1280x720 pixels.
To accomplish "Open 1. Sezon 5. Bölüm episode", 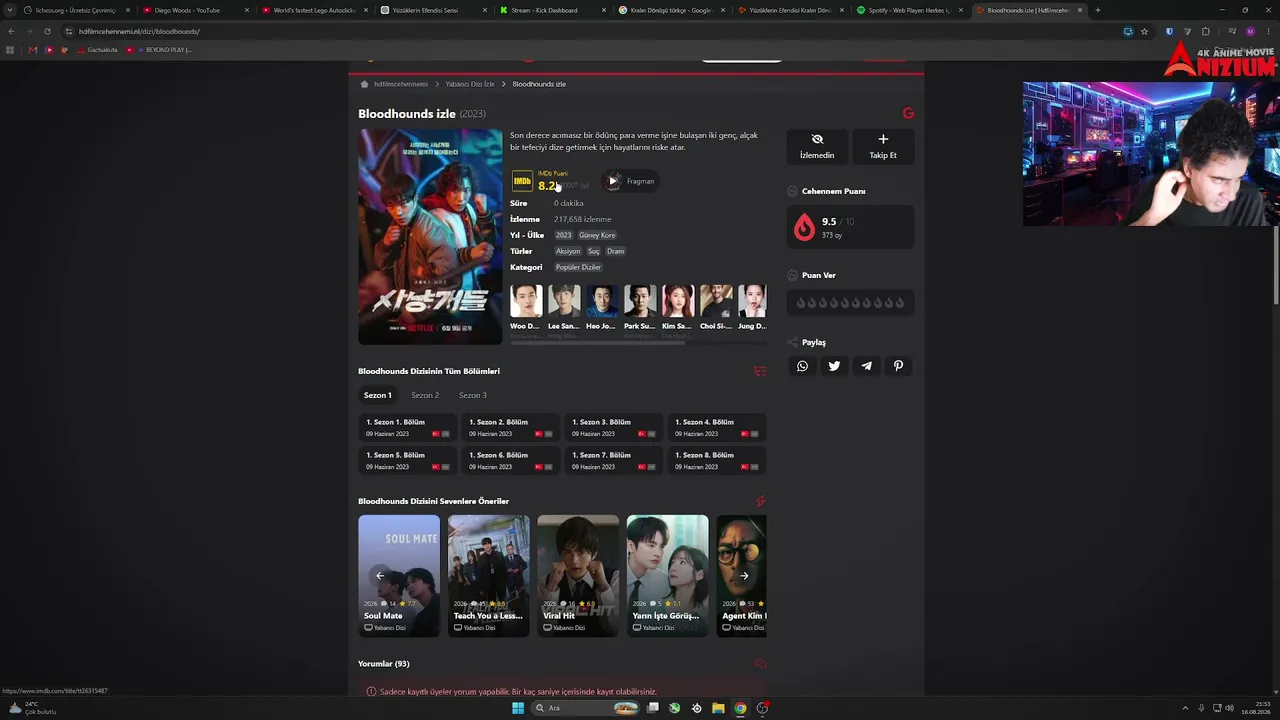I will [408, 460].
